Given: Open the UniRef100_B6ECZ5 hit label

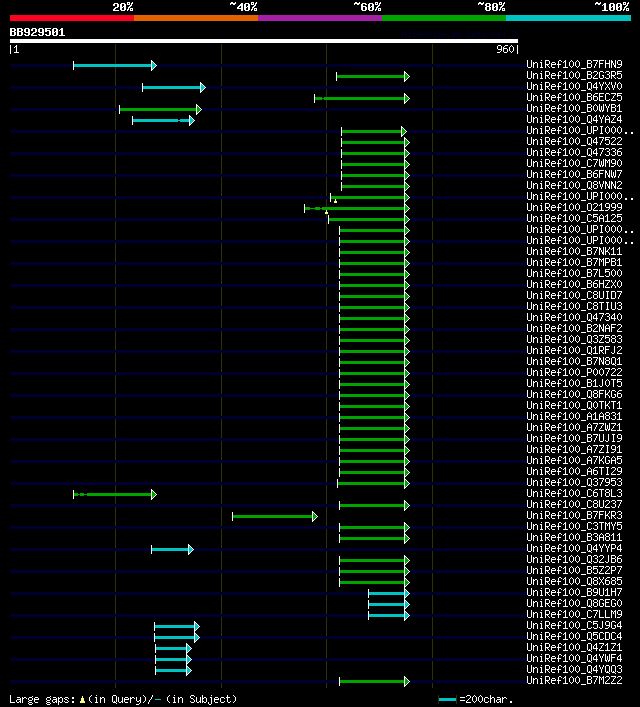Looking at the screenshot, I should coord(574,97).
